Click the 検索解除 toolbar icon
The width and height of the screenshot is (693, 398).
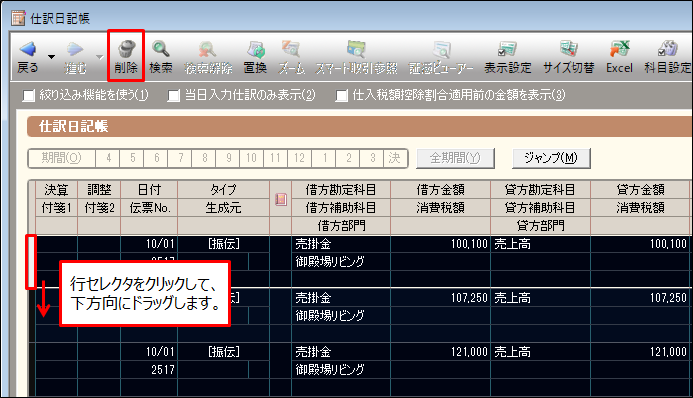coord(207,49)
